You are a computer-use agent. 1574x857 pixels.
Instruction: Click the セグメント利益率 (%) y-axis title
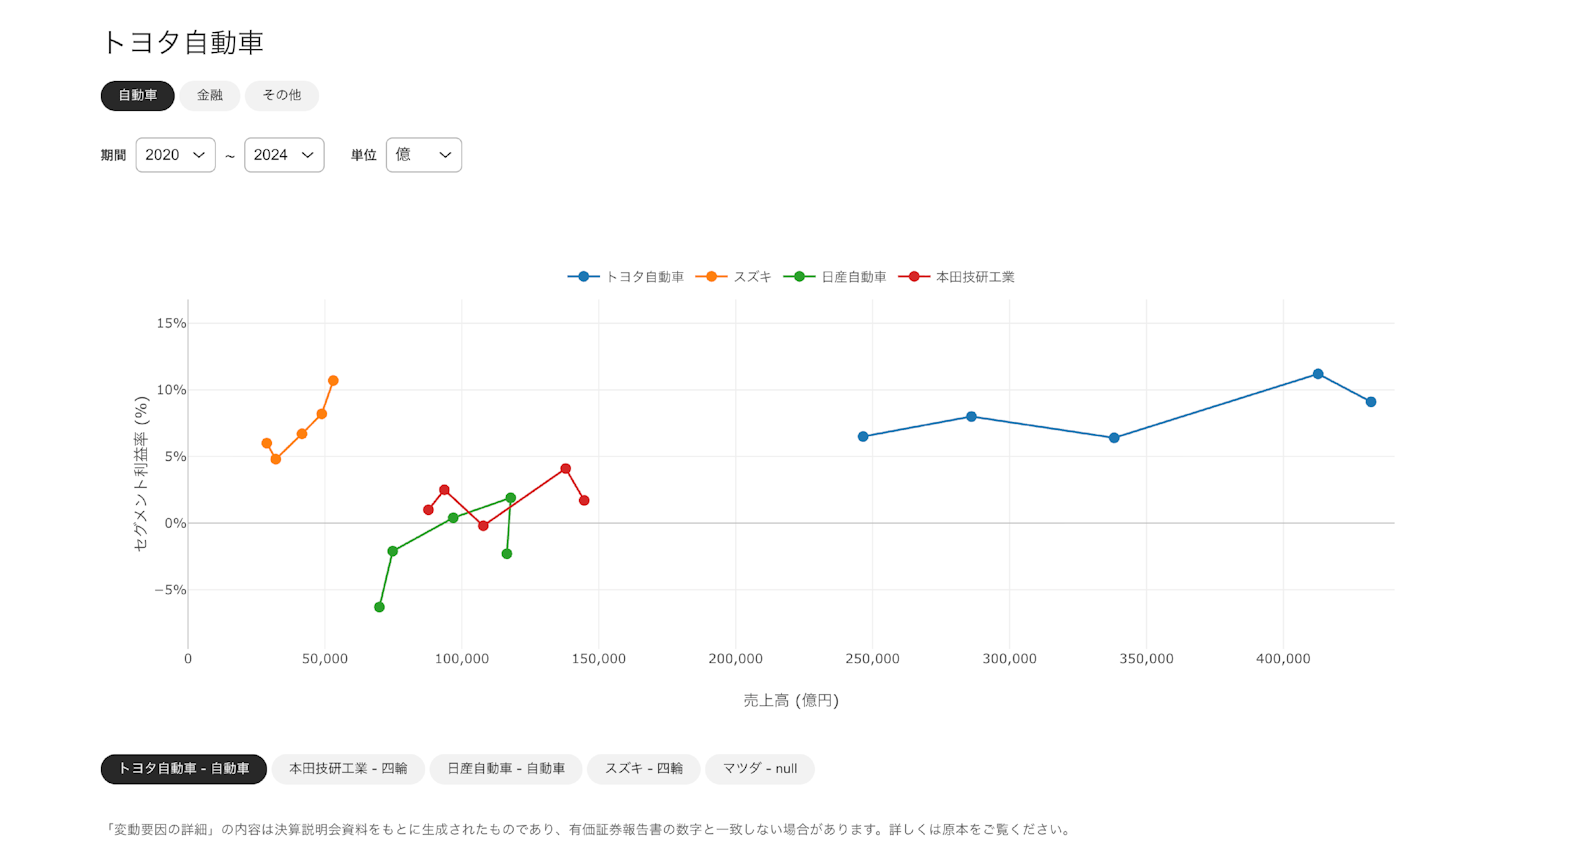pyautogui.click(x=141, y=474)
